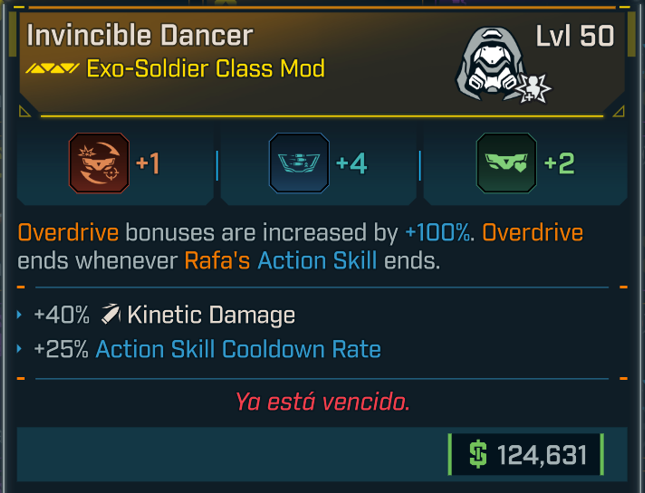The height and width of the screenshot is (493, 645).
Task: Select the +2 skill bonus label
Action: point(559,163)
